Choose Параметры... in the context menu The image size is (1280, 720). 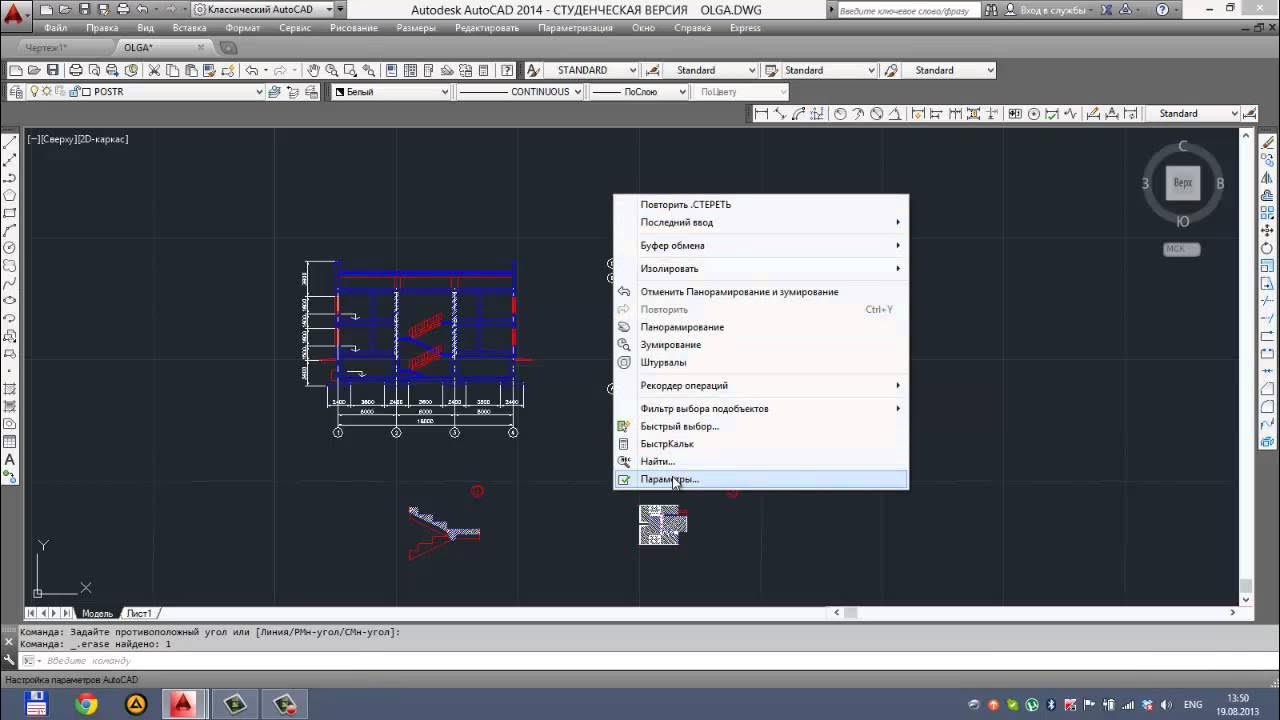(x=761, y=479)
